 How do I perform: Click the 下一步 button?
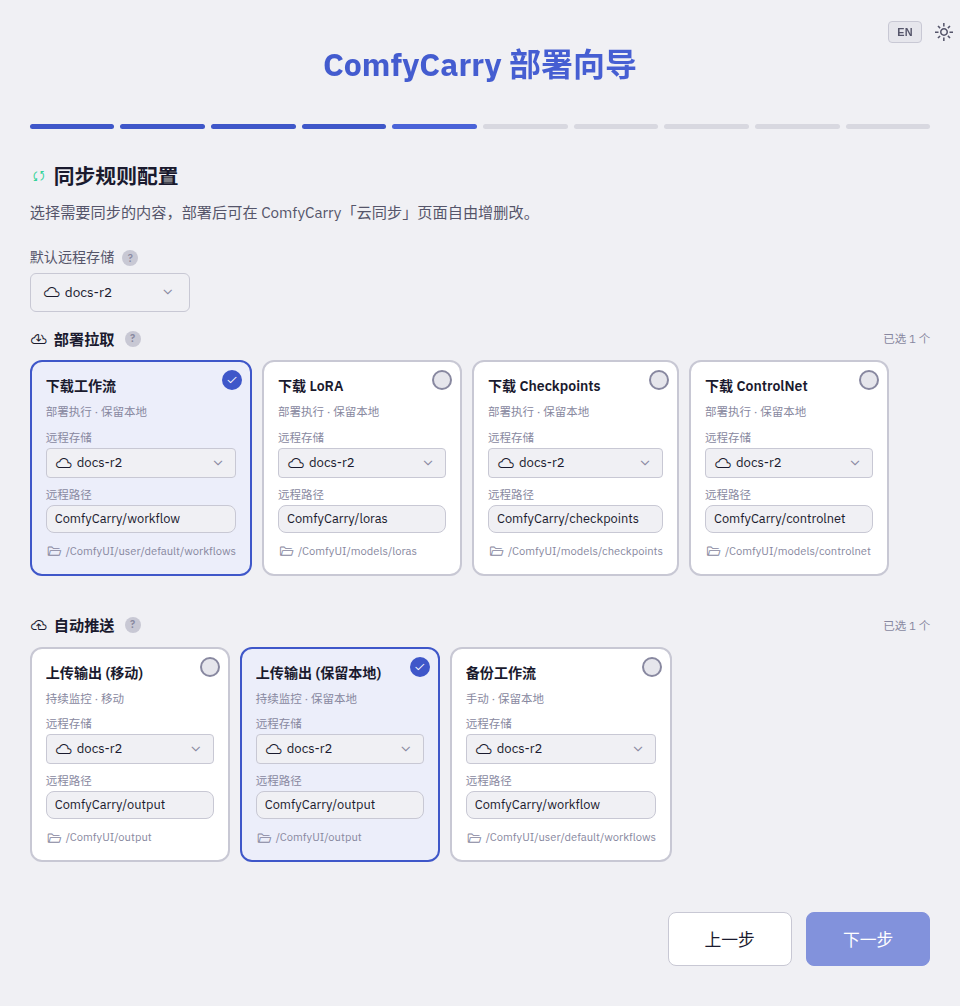coord(868,939)
